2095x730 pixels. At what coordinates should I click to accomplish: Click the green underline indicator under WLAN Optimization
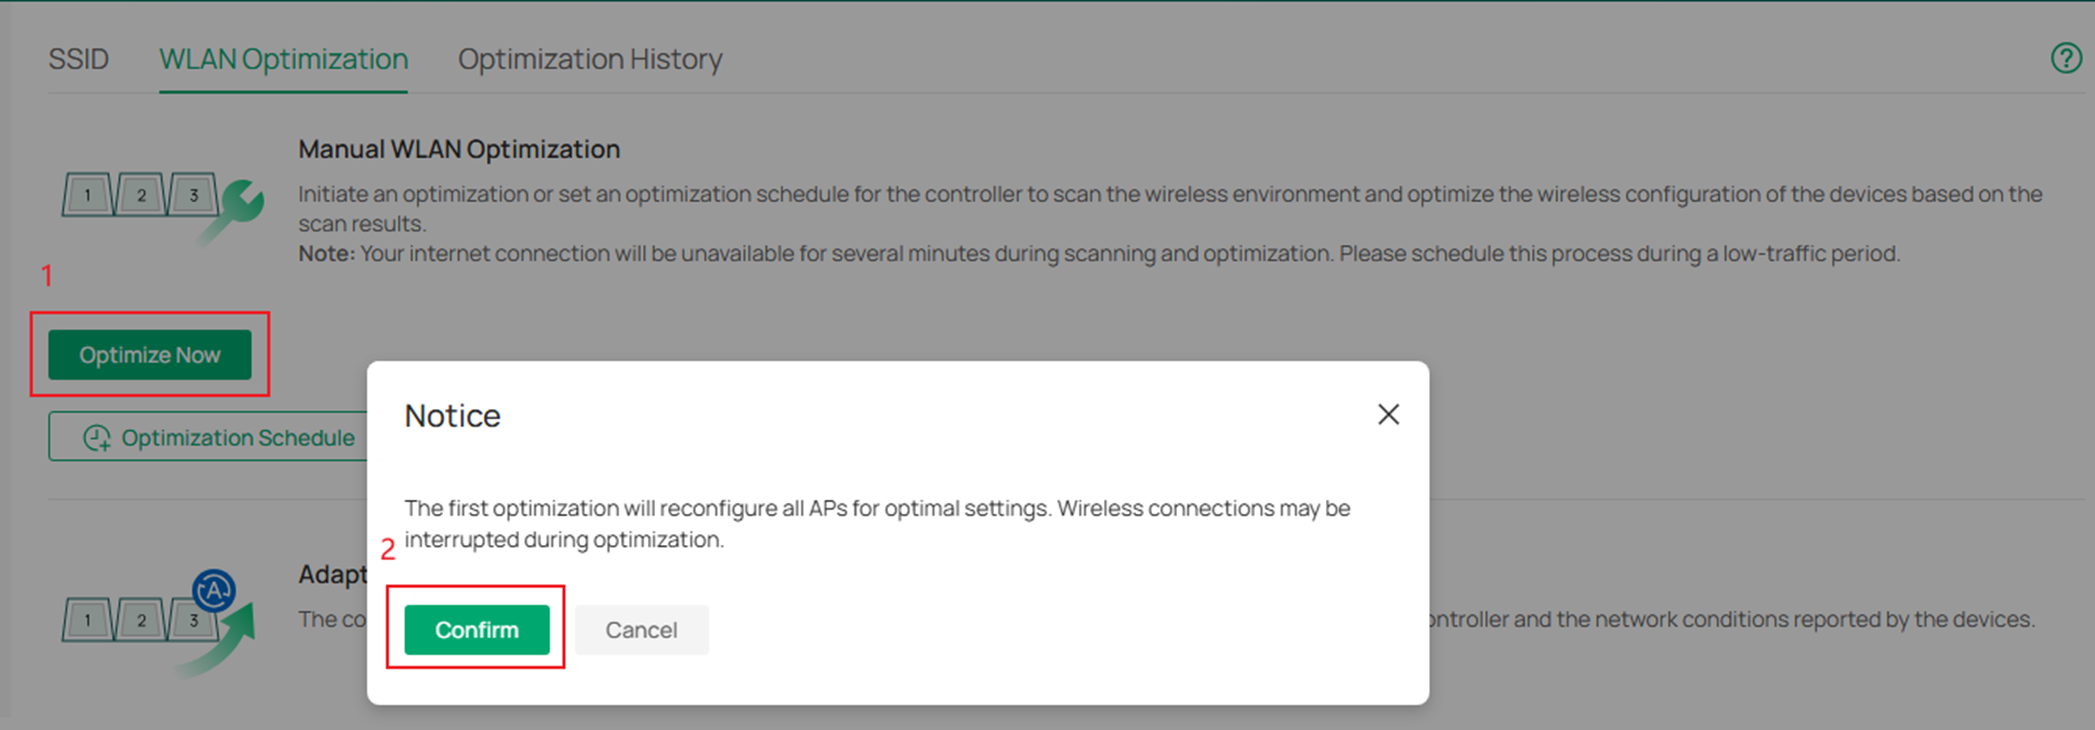coord(283,91)
